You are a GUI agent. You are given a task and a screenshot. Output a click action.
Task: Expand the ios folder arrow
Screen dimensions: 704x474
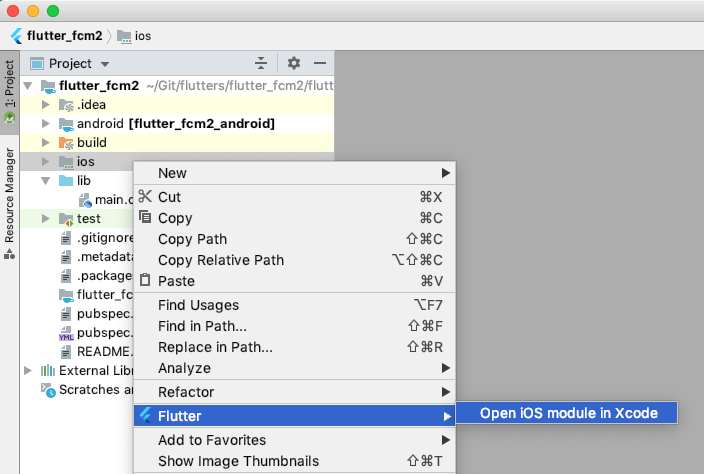[45, 162]
